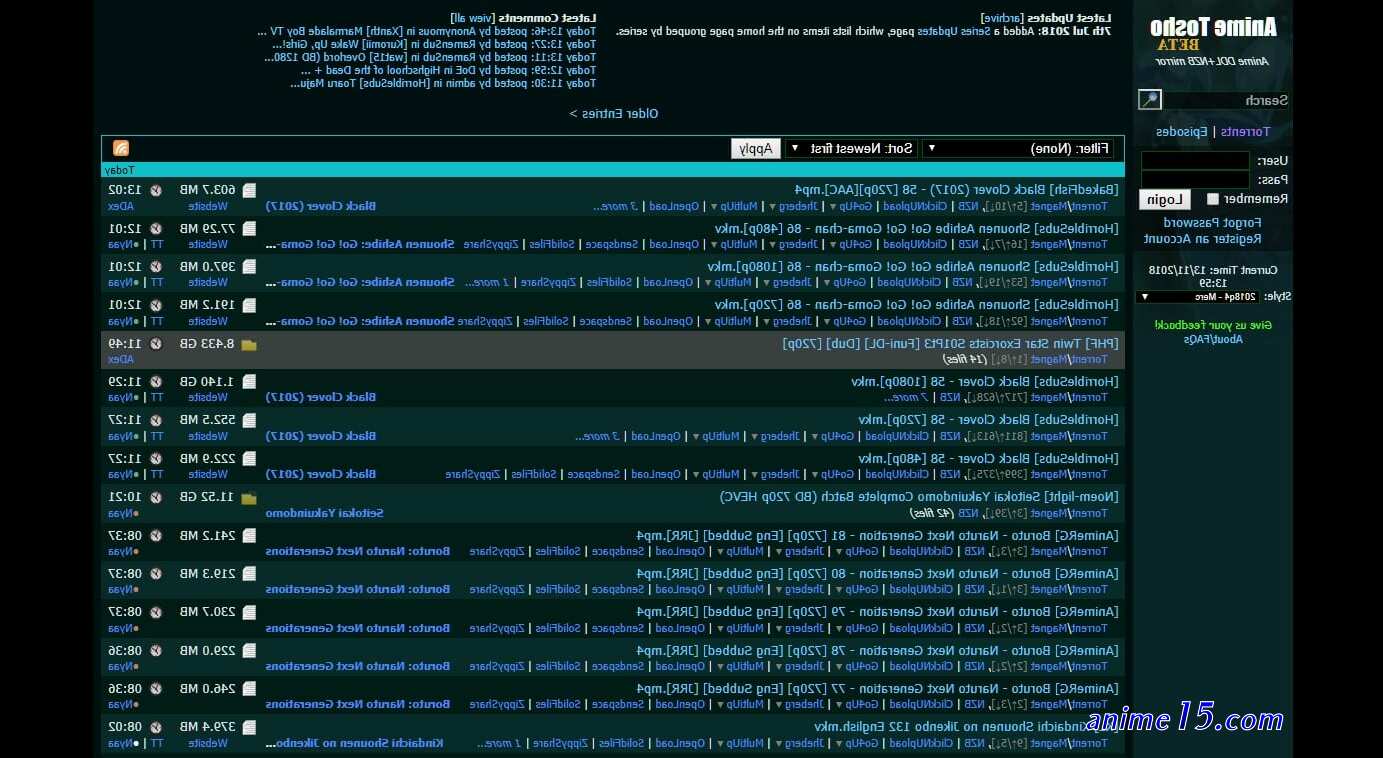Click the Login button
This screenshot has height=758, width=1383.
pyautogui.click(x=1165, y=200)
